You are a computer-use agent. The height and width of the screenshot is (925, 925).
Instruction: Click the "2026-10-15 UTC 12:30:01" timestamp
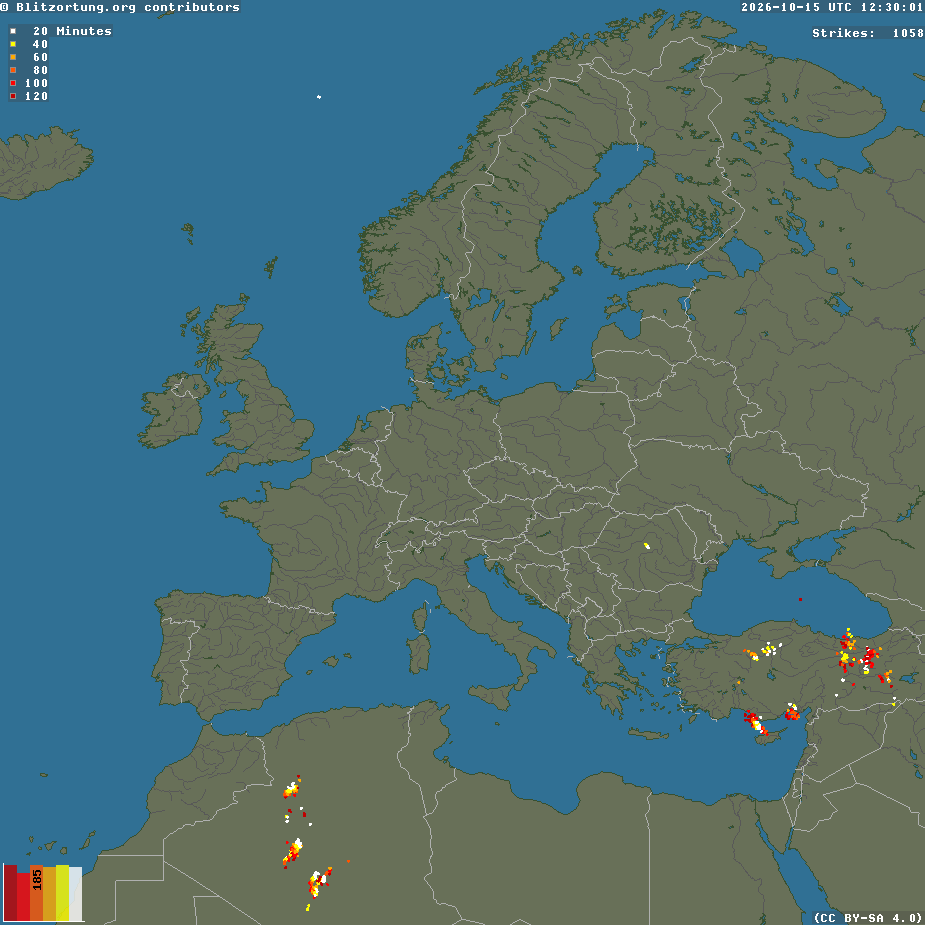coord(832,7)
